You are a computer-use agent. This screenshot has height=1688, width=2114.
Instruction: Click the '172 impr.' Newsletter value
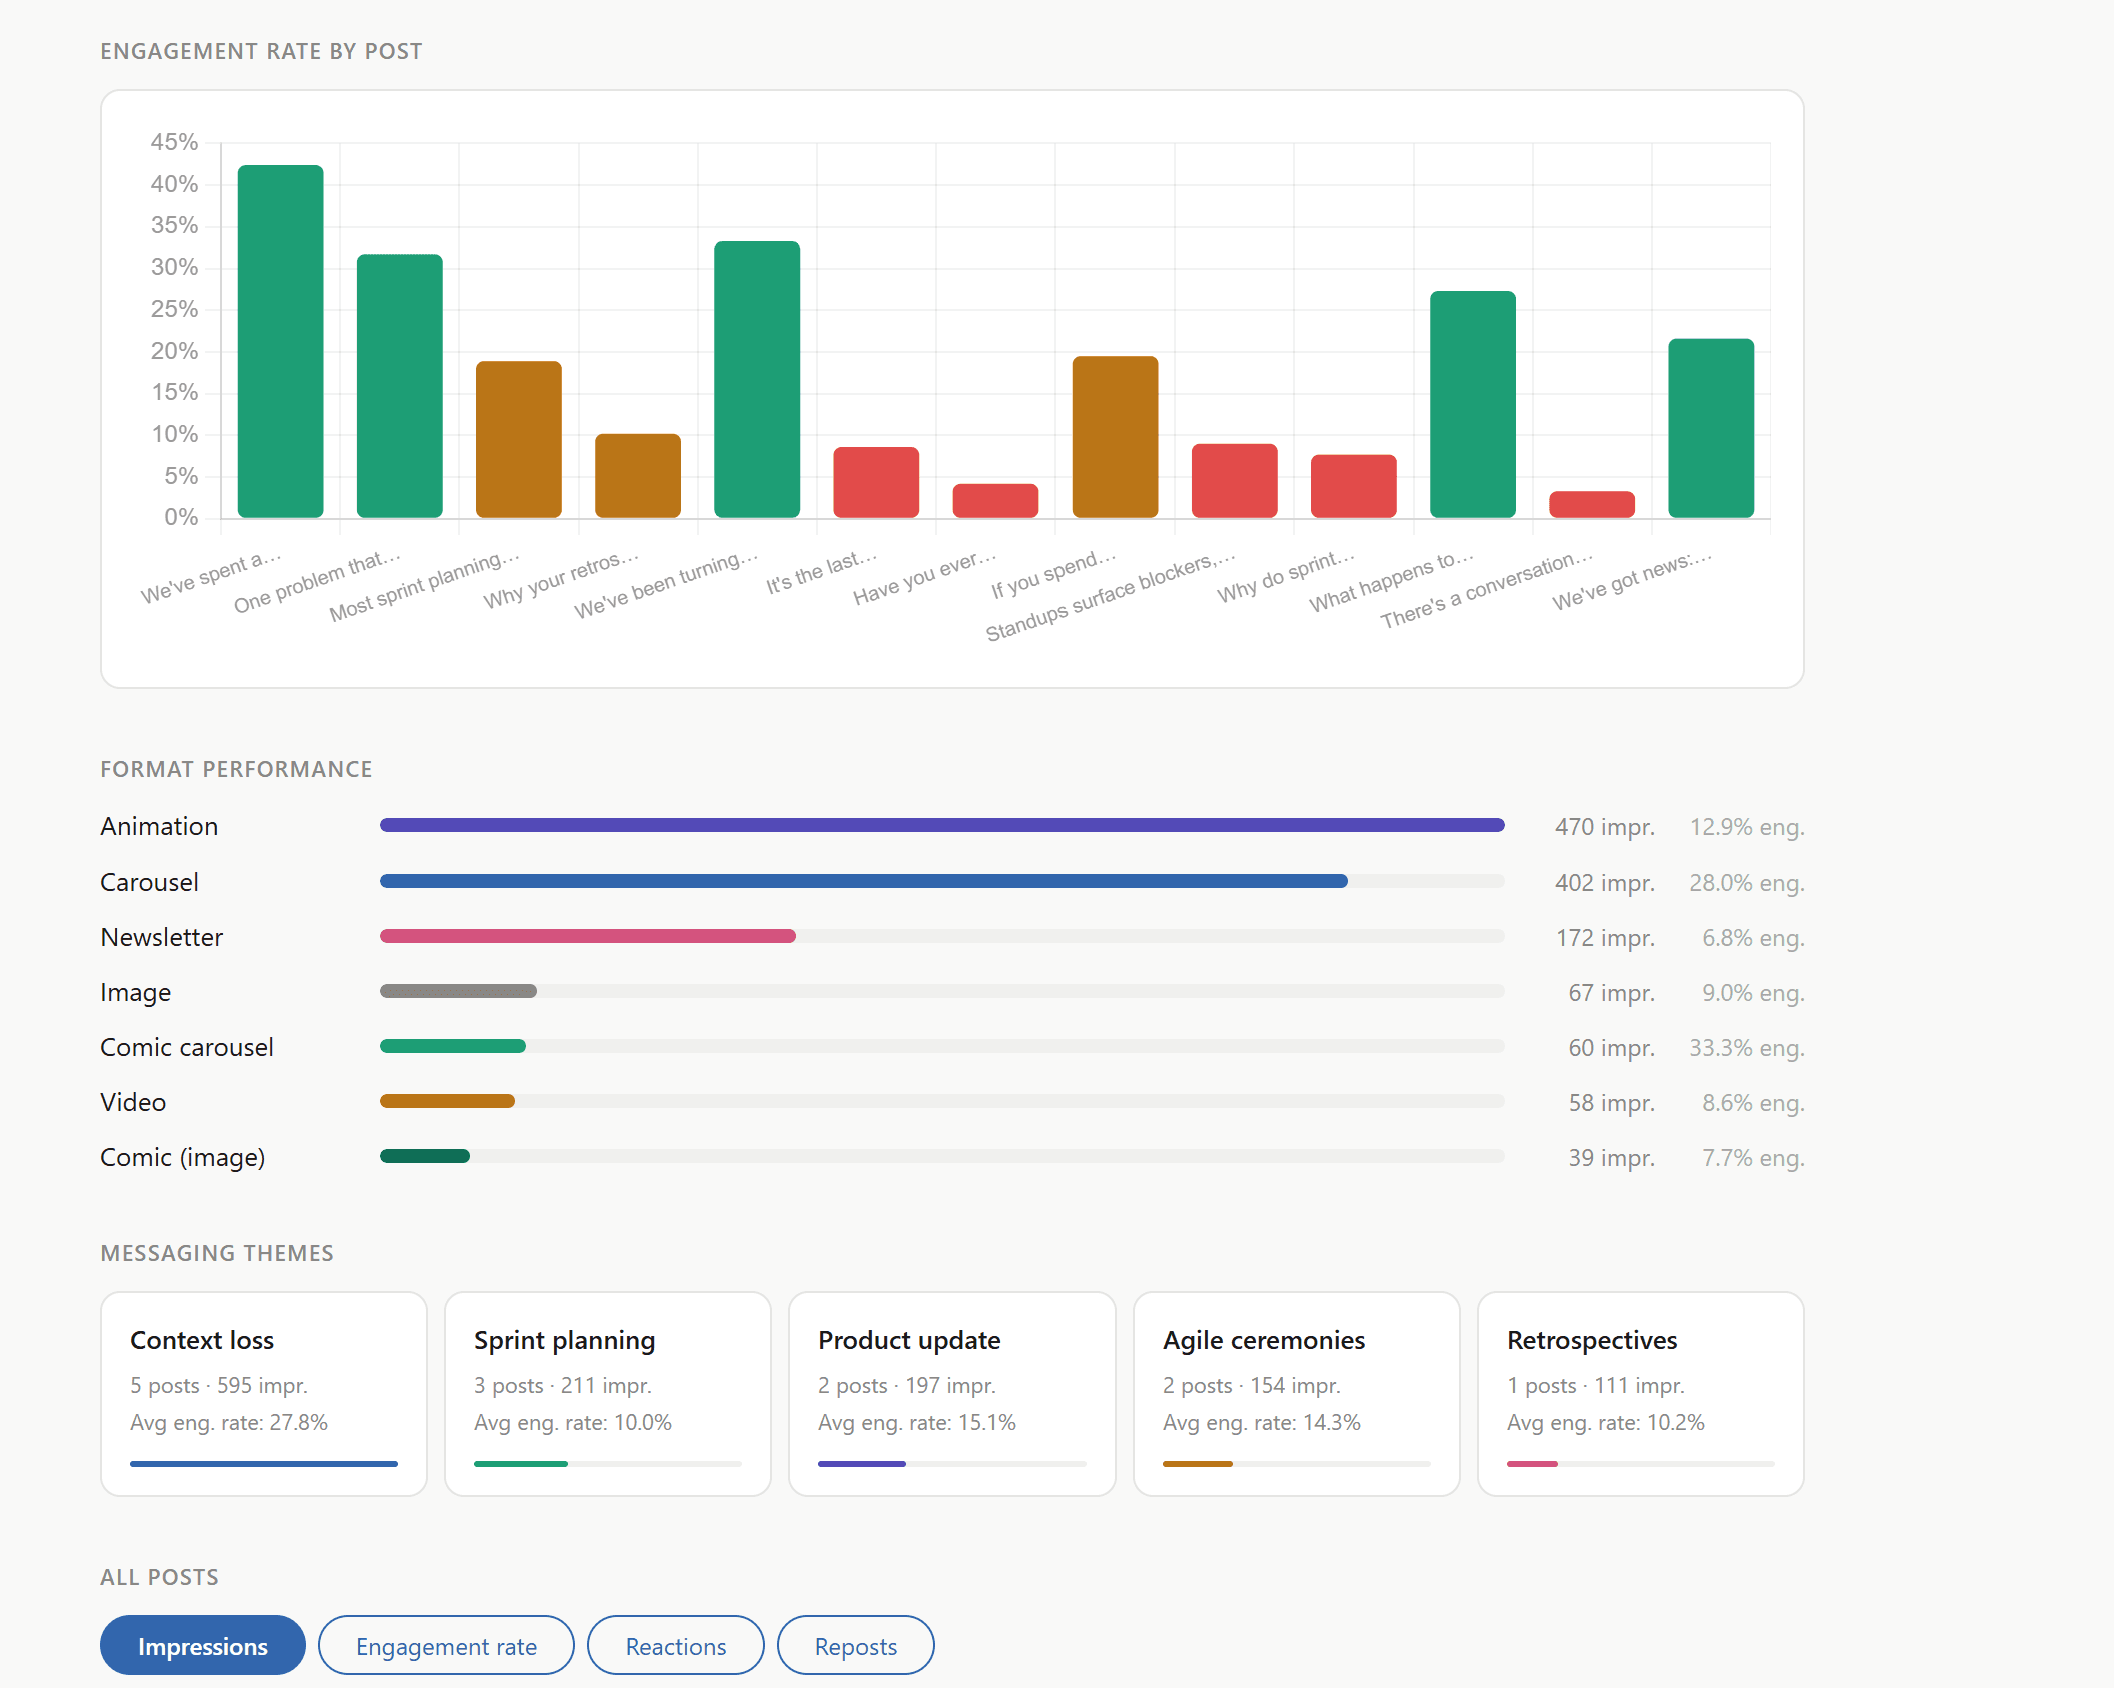tap(1605, 938)
